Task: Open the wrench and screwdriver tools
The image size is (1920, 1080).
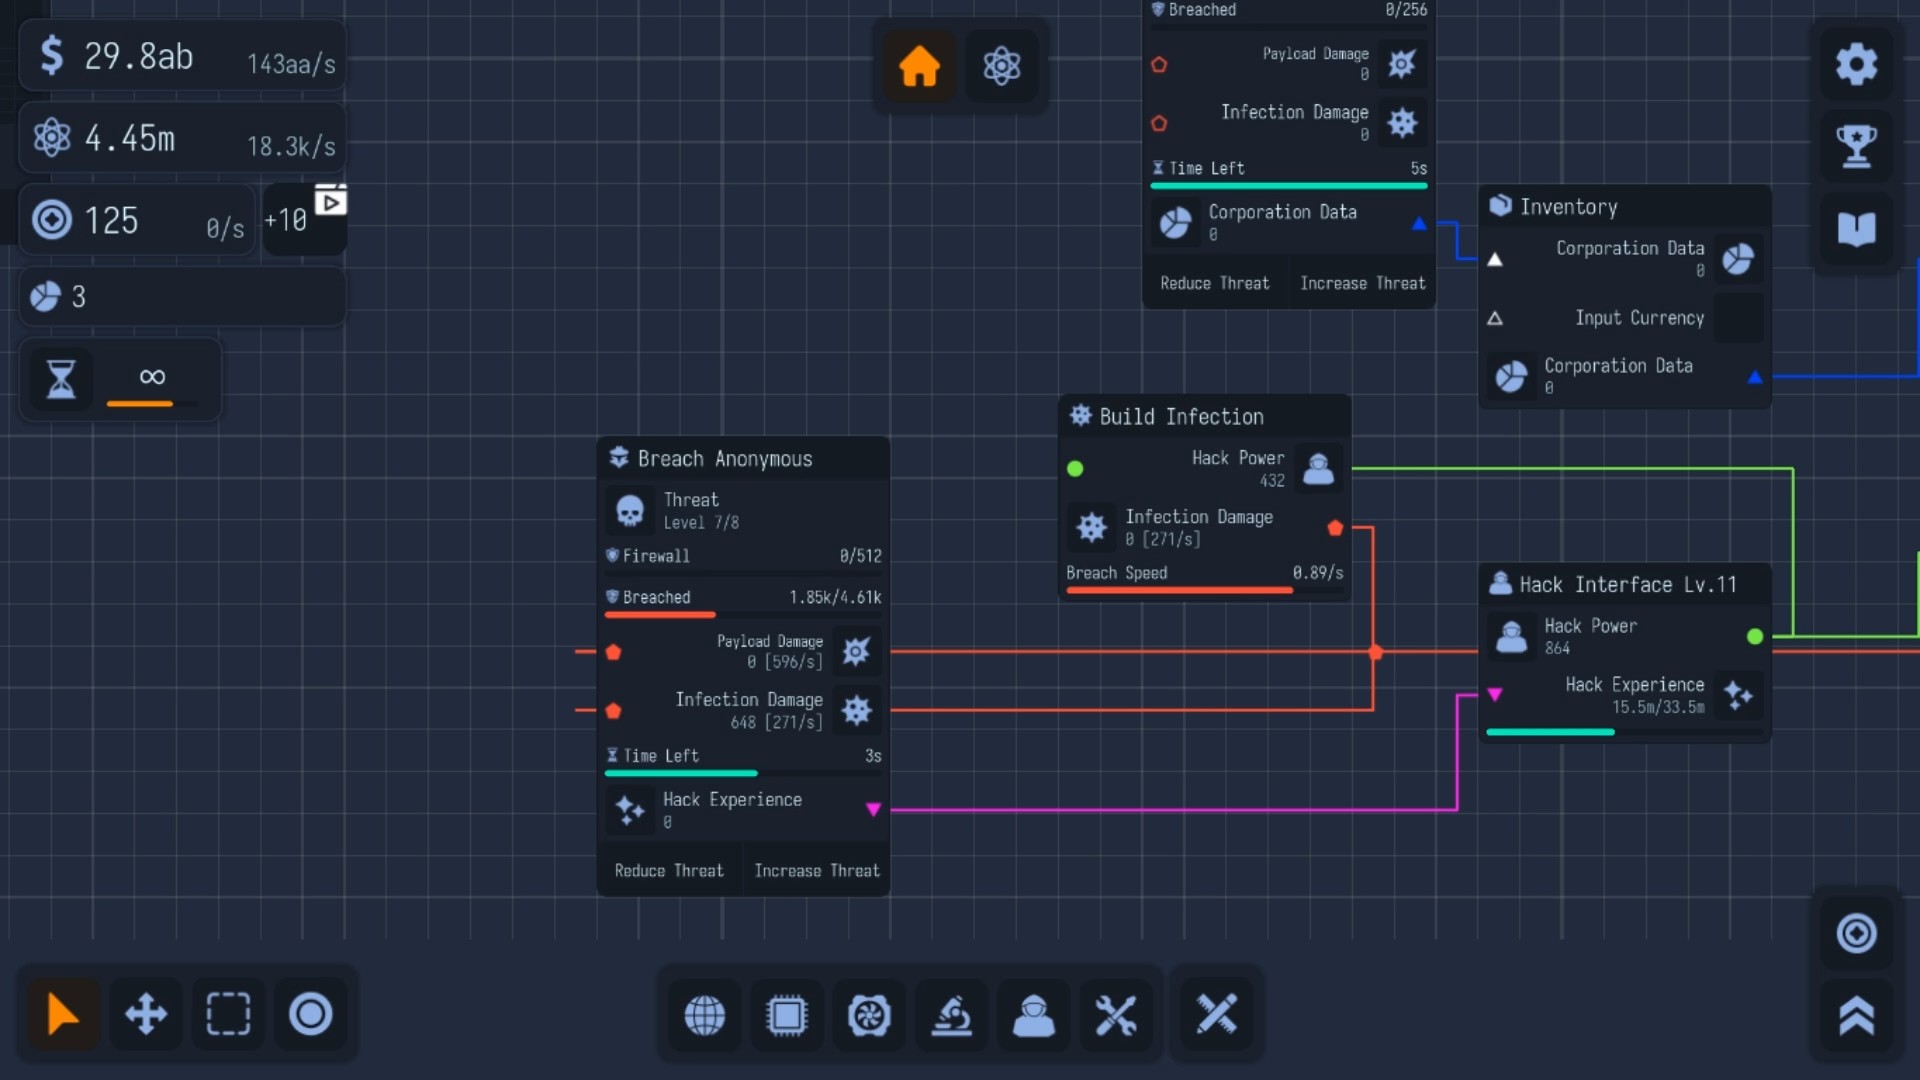Action: pos(1116,1016)
